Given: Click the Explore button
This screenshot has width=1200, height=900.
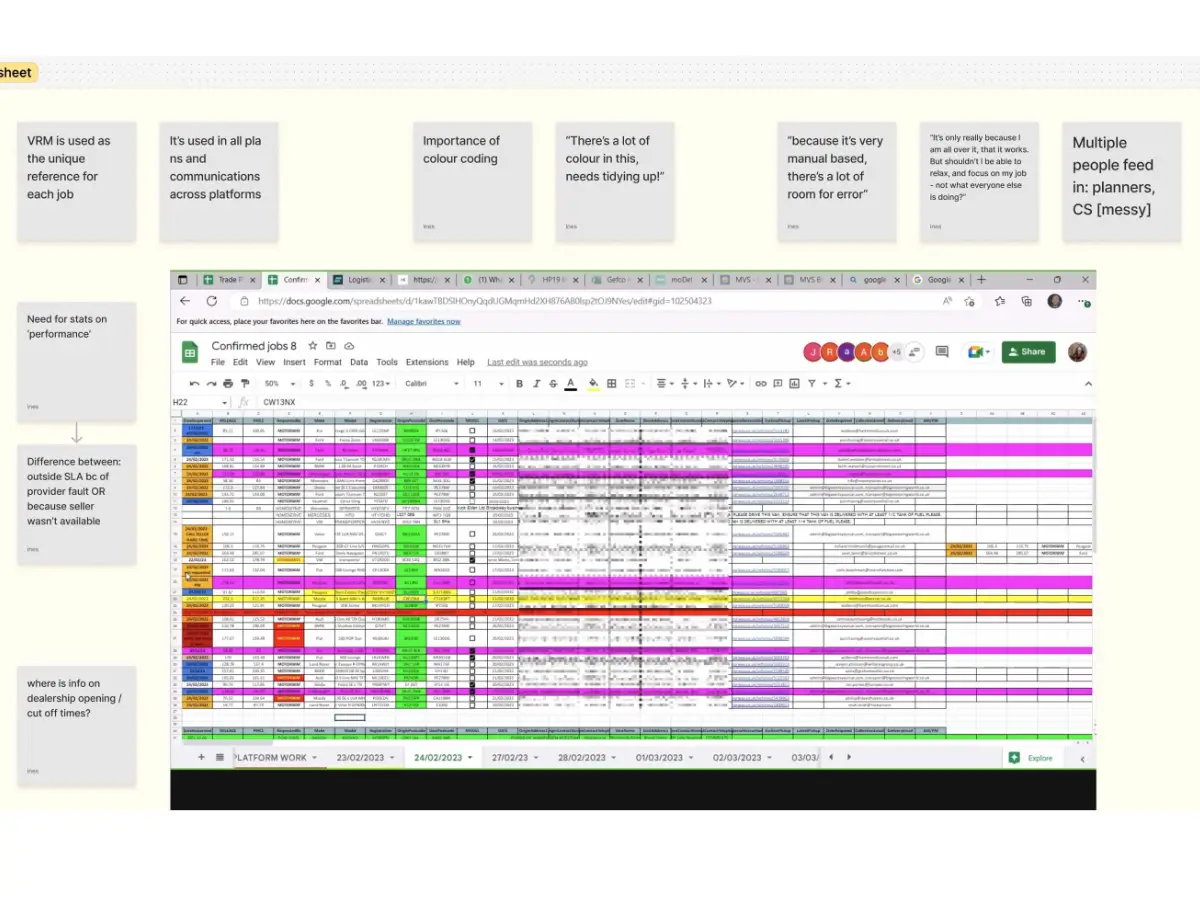Looking at the screenshot, I should (1033, 758).
